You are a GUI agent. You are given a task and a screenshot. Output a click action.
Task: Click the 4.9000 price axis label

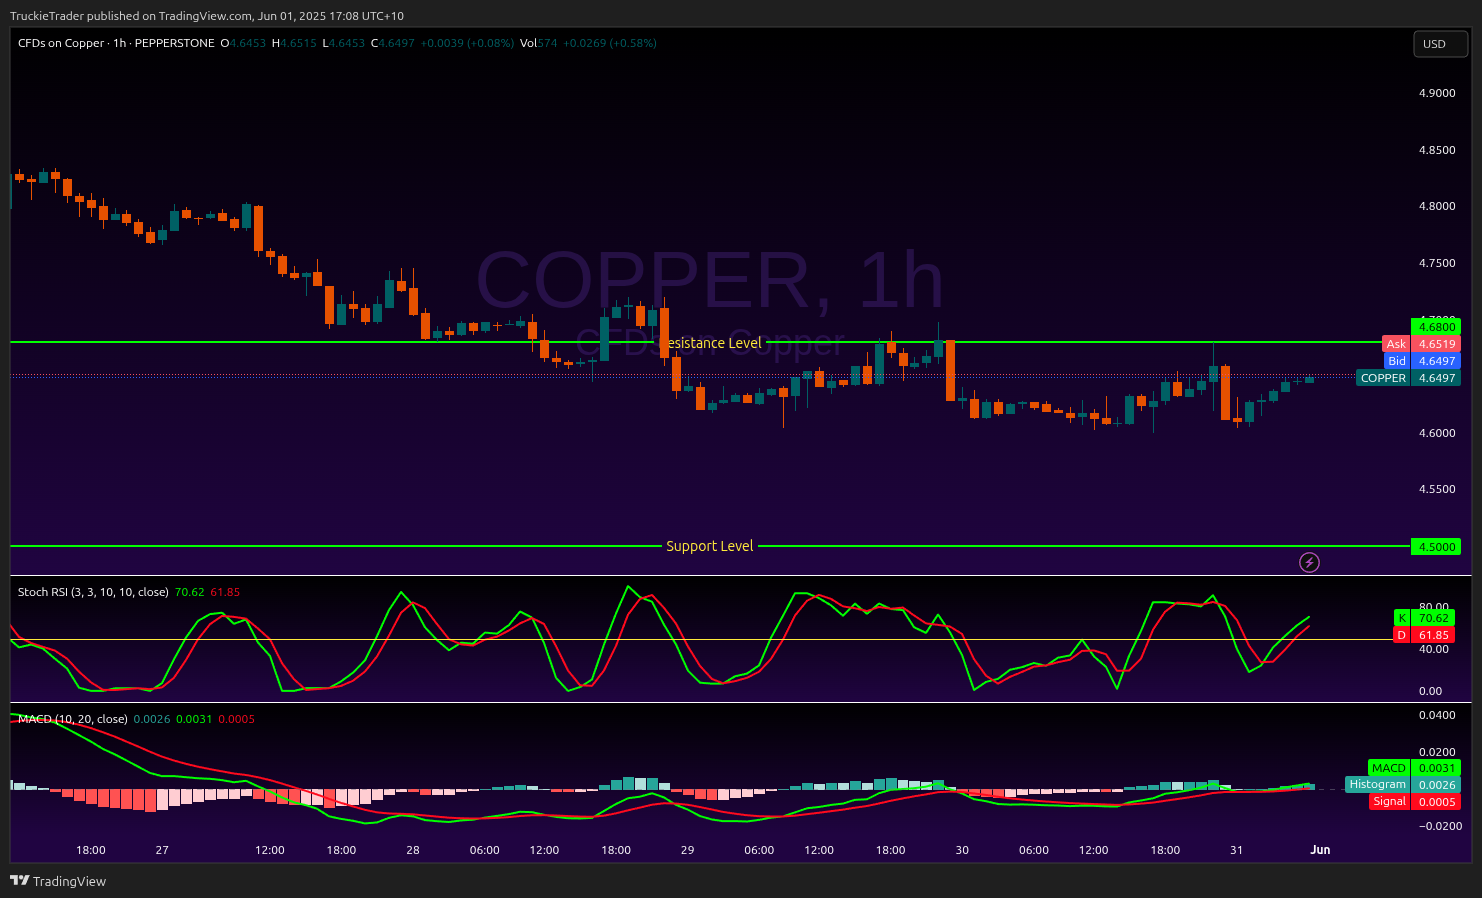coord(1437,93)
